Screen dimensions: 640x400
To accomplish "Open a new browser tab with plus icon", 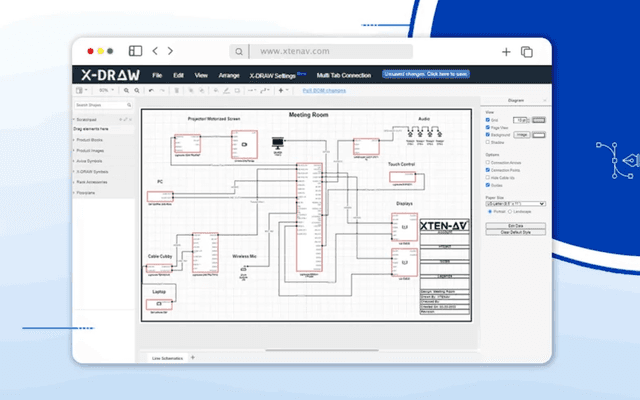I will 508,51.
